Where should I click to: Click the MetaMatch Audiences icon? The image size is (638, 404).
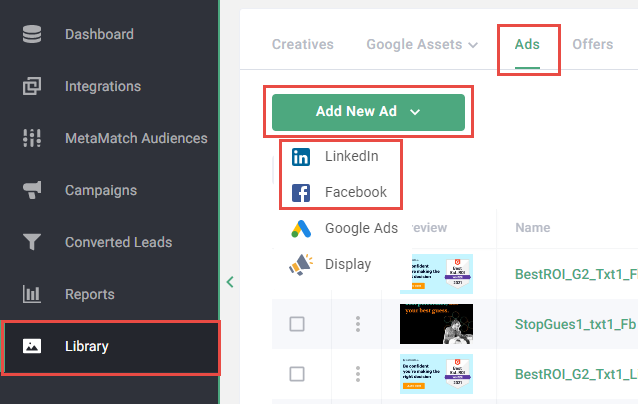point(32,139)
